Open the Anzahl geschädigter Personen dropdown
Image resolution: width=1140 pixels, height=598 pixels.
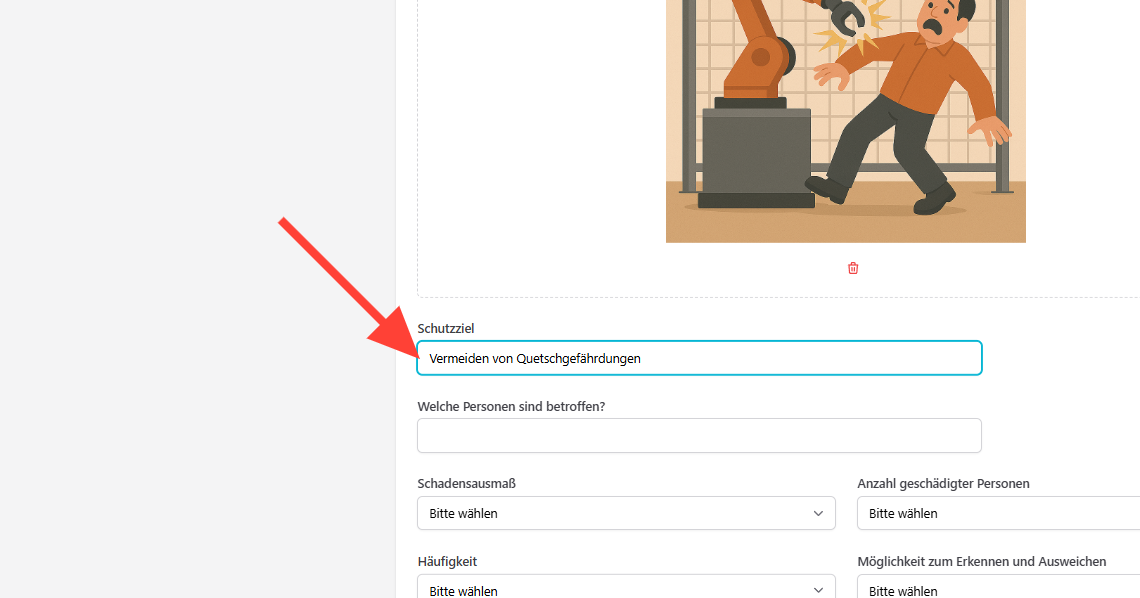tap(998, 513)
